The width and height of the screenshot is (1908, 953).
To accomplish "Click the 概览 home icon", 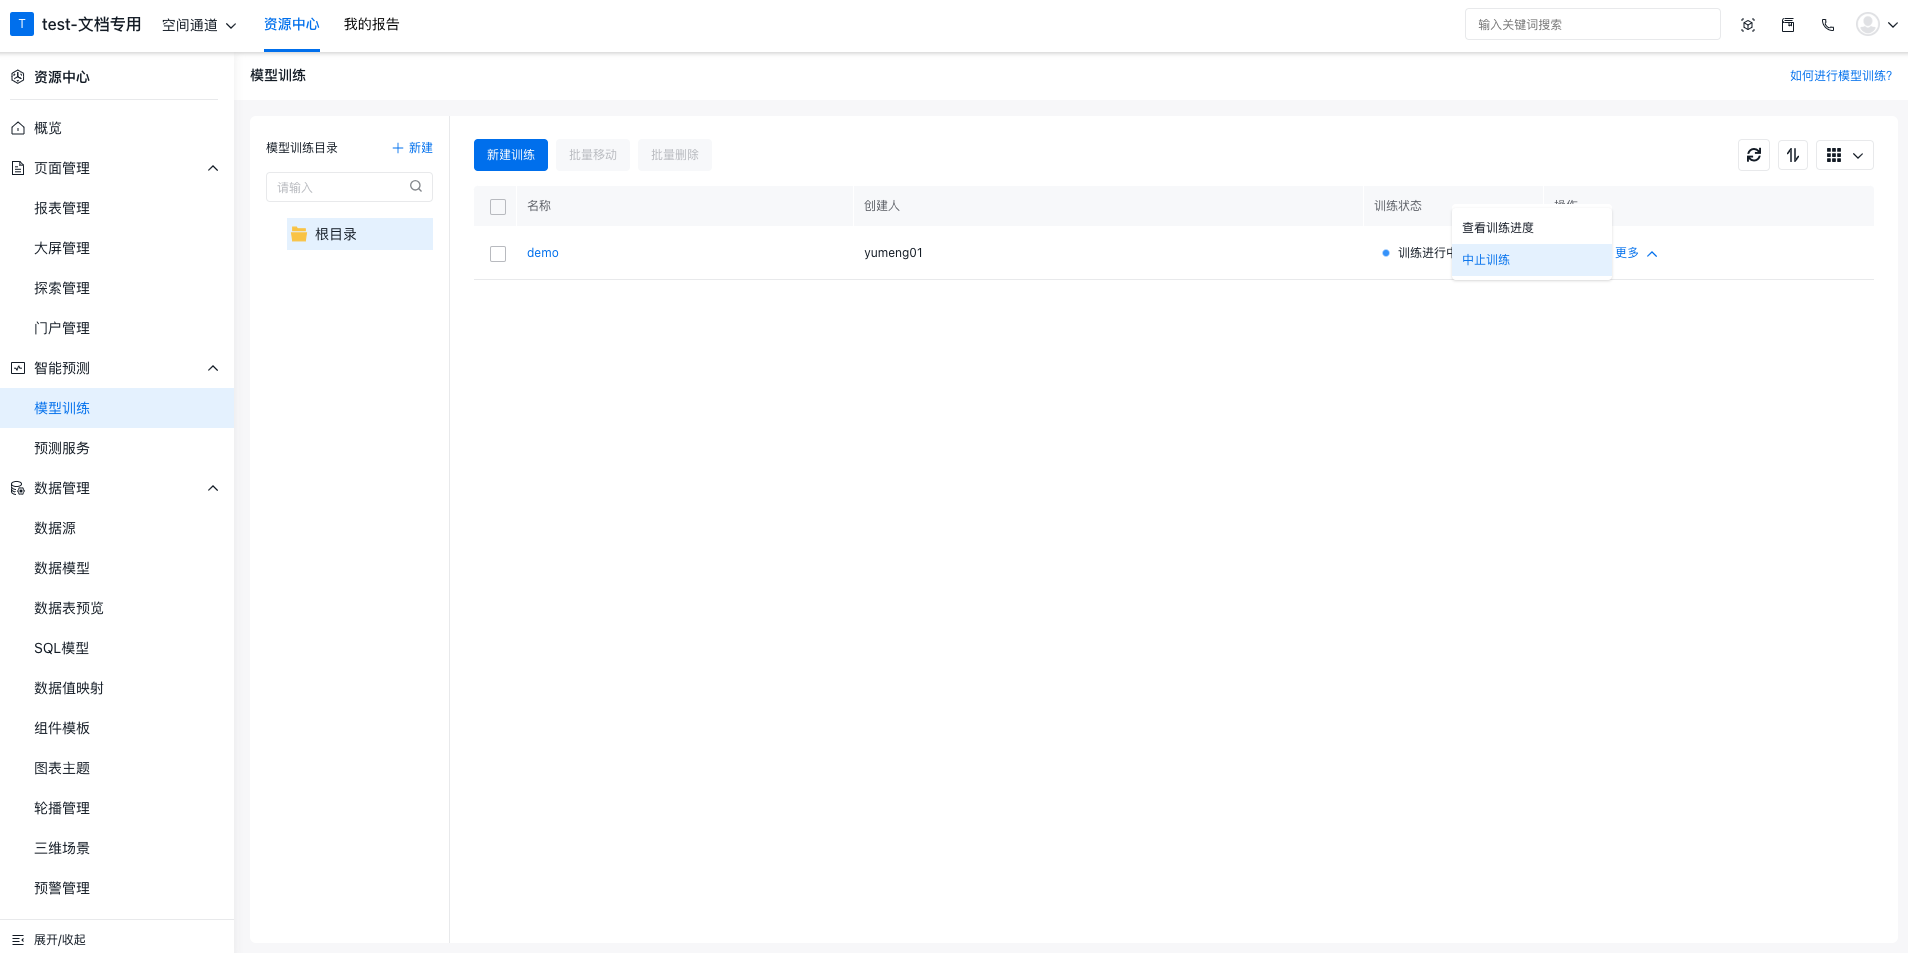I will coord(18,128).
